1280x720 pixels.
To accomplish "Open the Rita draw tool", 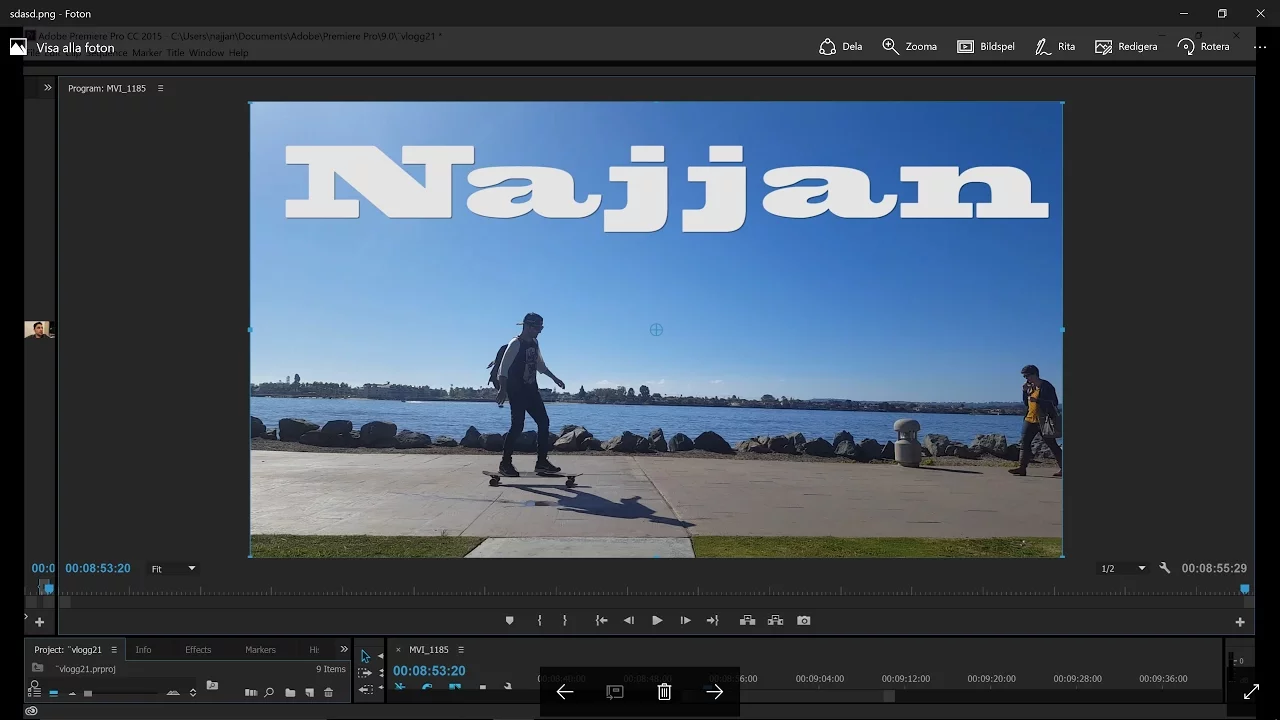I will pyautogui.click(x=1055, y=47).
